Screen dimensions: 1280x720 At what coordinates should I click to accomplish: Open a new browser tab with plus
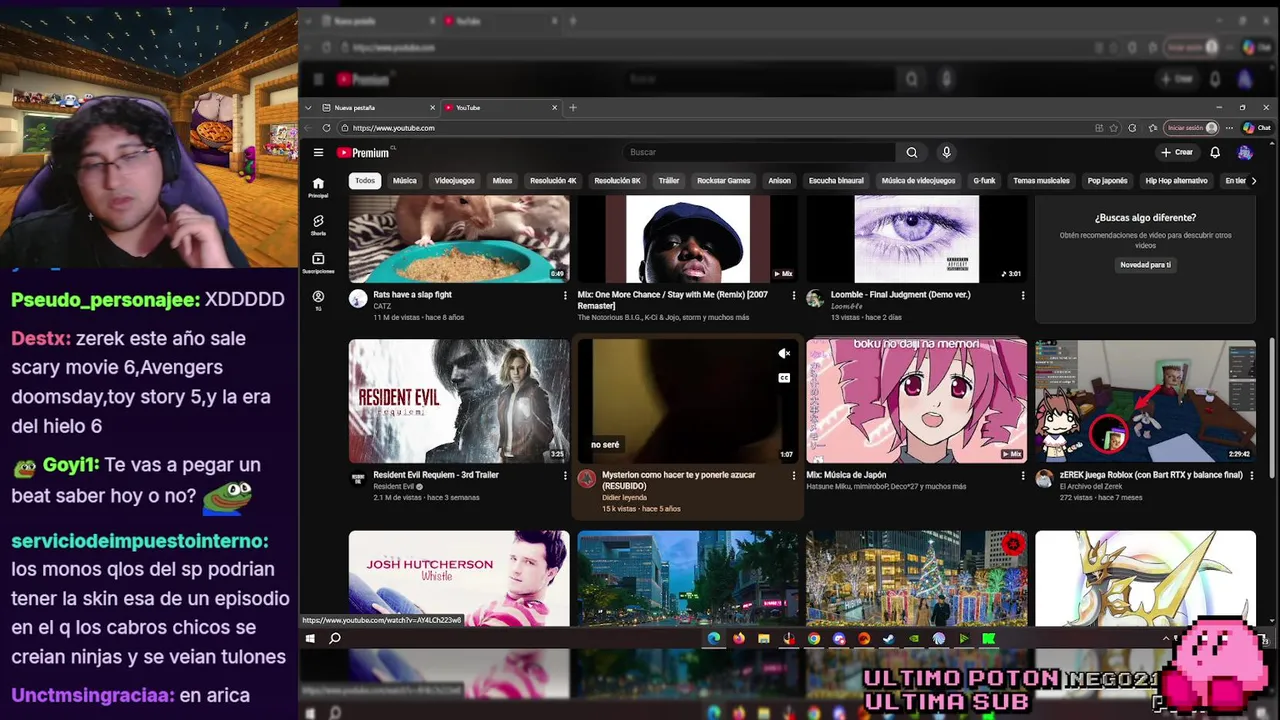573,107
